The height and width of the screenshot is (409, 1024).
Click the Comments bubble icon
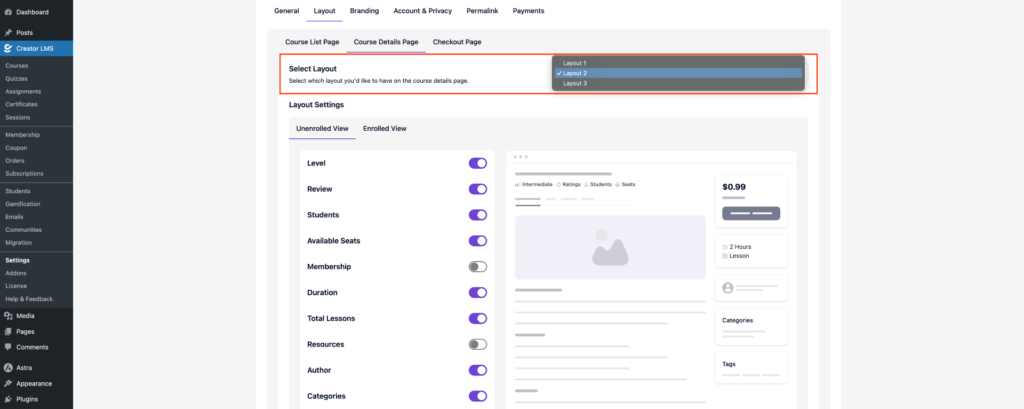coord(8,347)
